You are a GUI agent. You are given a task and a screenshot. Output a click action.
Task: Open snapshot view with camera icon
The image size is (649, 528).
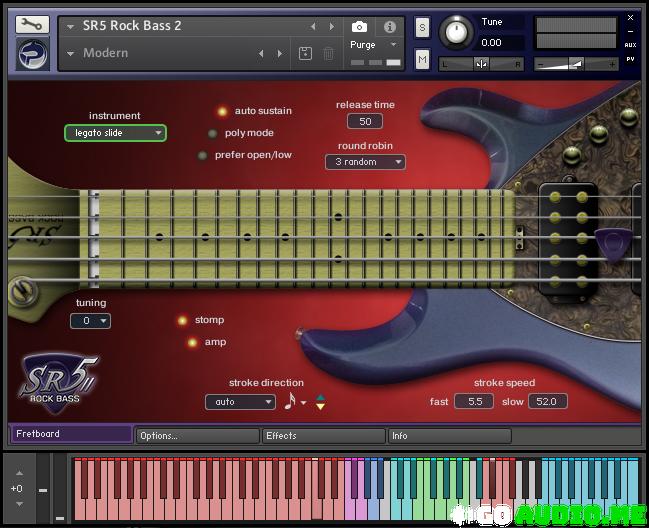[x=359, y=27]
